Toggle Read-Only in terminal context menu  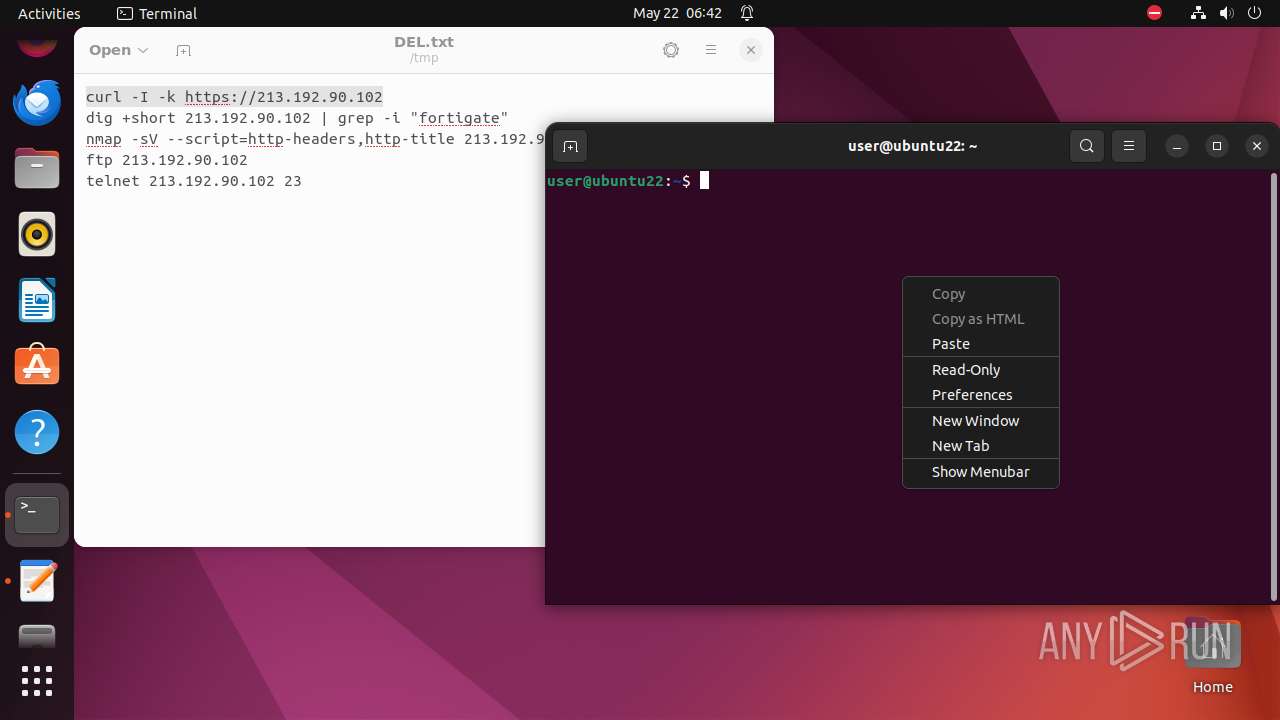[x=981, y=369]
